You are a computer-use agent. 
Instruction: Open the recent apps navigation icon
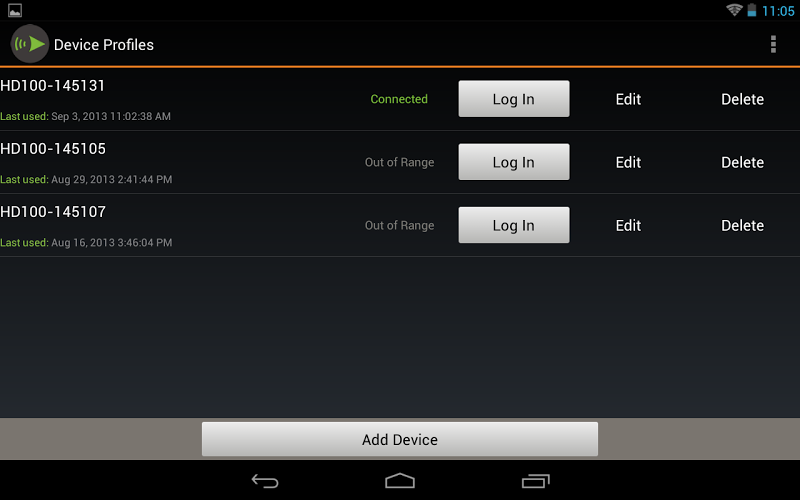(535, 481)
